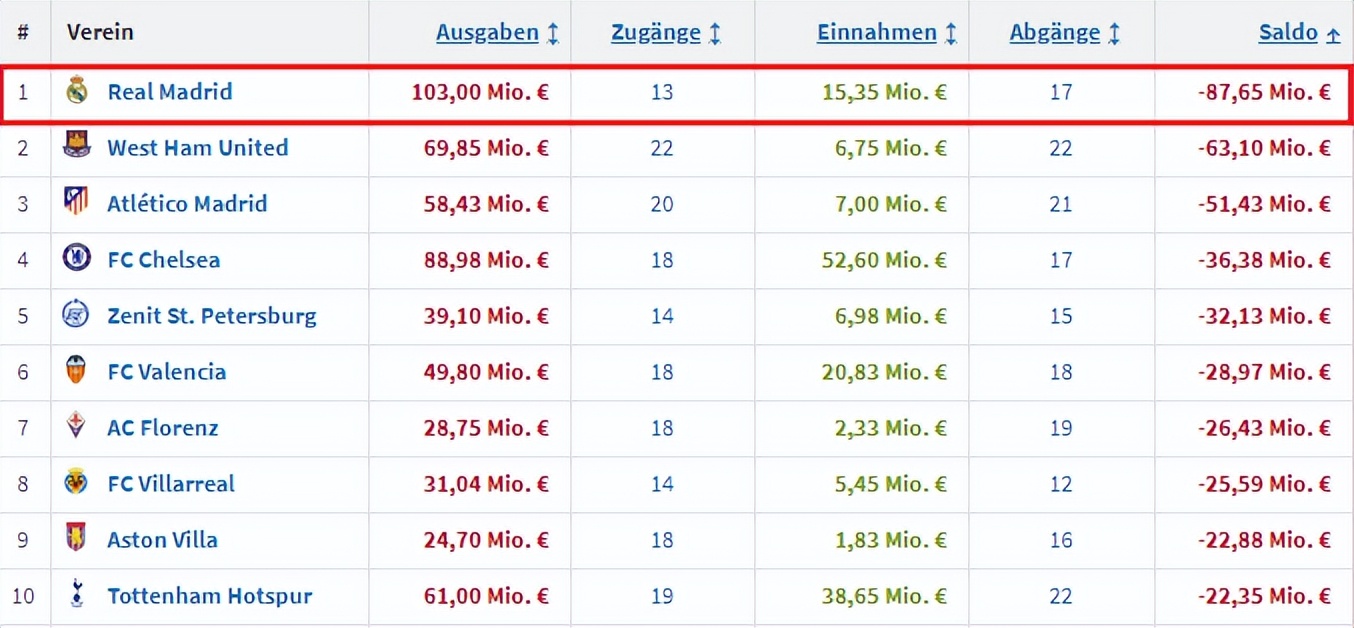
Task: Open the FC Villarreal club link
Action: (171, 484)
